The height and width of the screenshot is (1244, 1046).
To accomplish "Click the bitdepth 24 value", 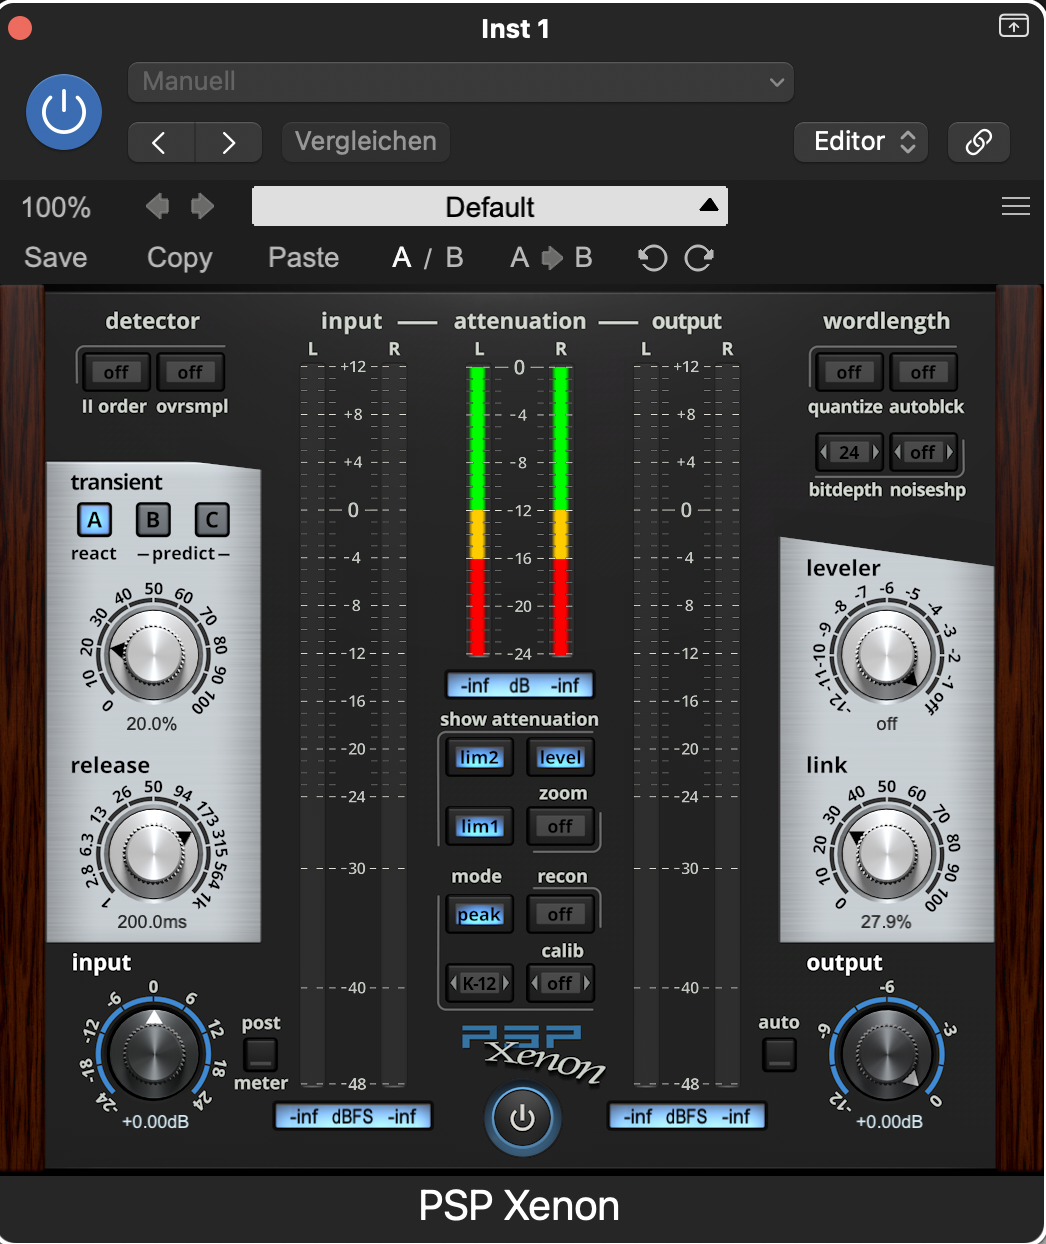I will click(x=849, y=452).
